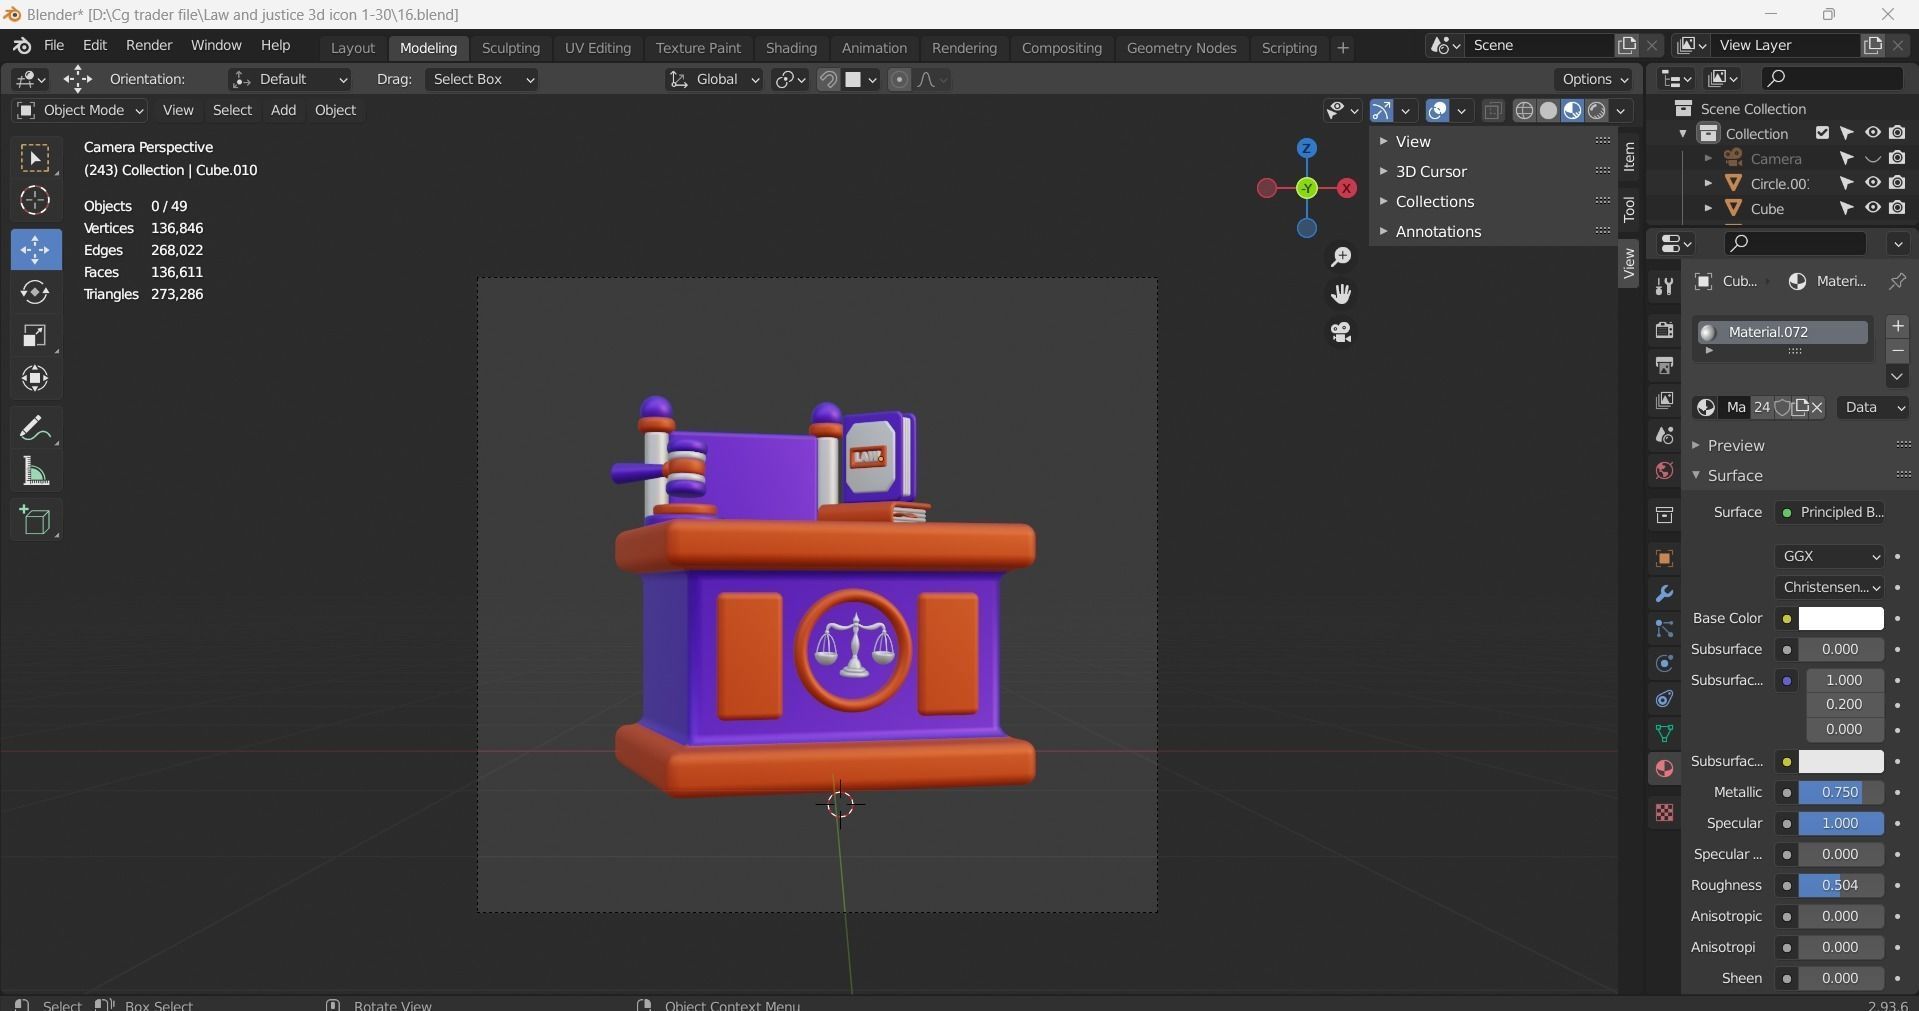Select the Material.072 slot

pyautogui.click(x=1783, y=332)
